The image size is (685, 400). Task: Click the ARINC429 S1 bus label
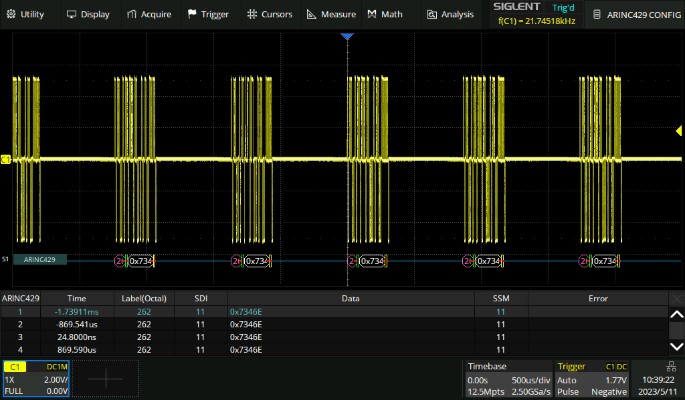pyautogui.click(x=40, y=260)
